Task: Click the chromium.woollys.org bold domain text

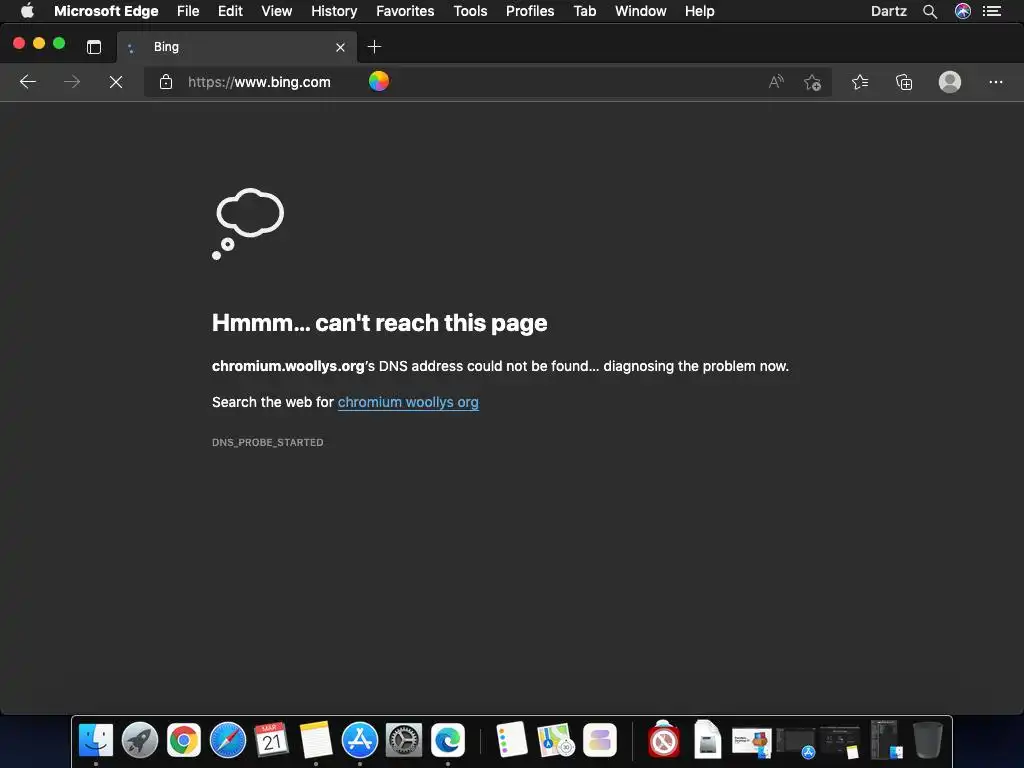Action: pos(288,366)
